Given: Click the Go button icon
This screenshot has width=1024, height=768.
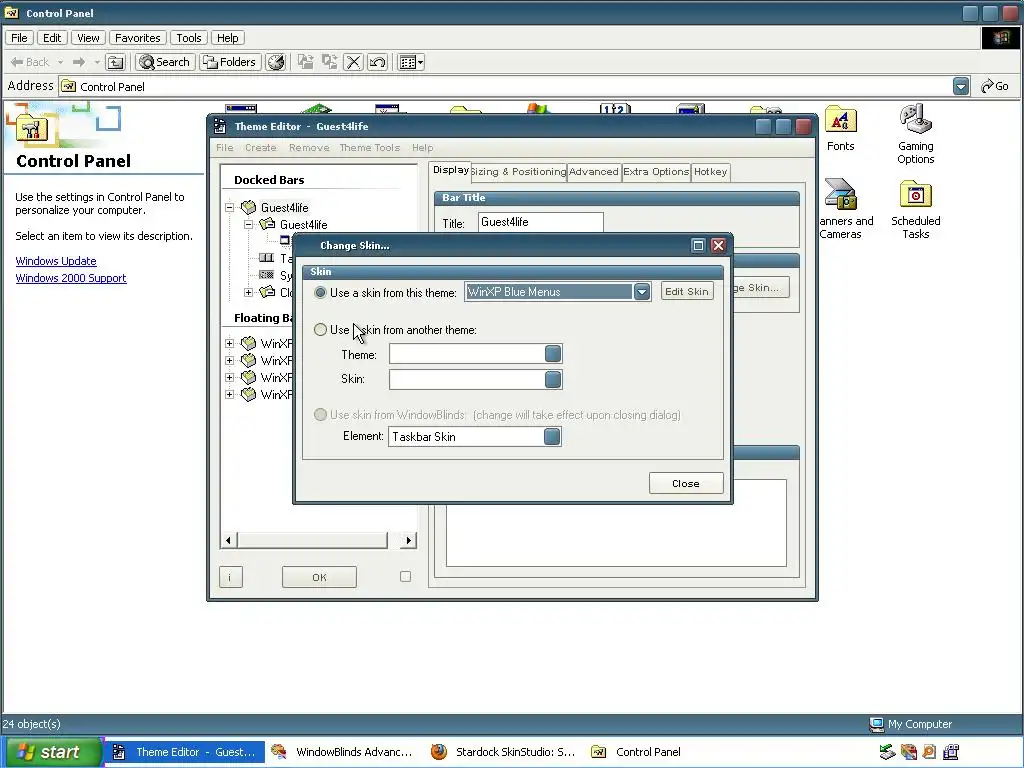Looking at the screenshot, I should click(x=995, y=86).
